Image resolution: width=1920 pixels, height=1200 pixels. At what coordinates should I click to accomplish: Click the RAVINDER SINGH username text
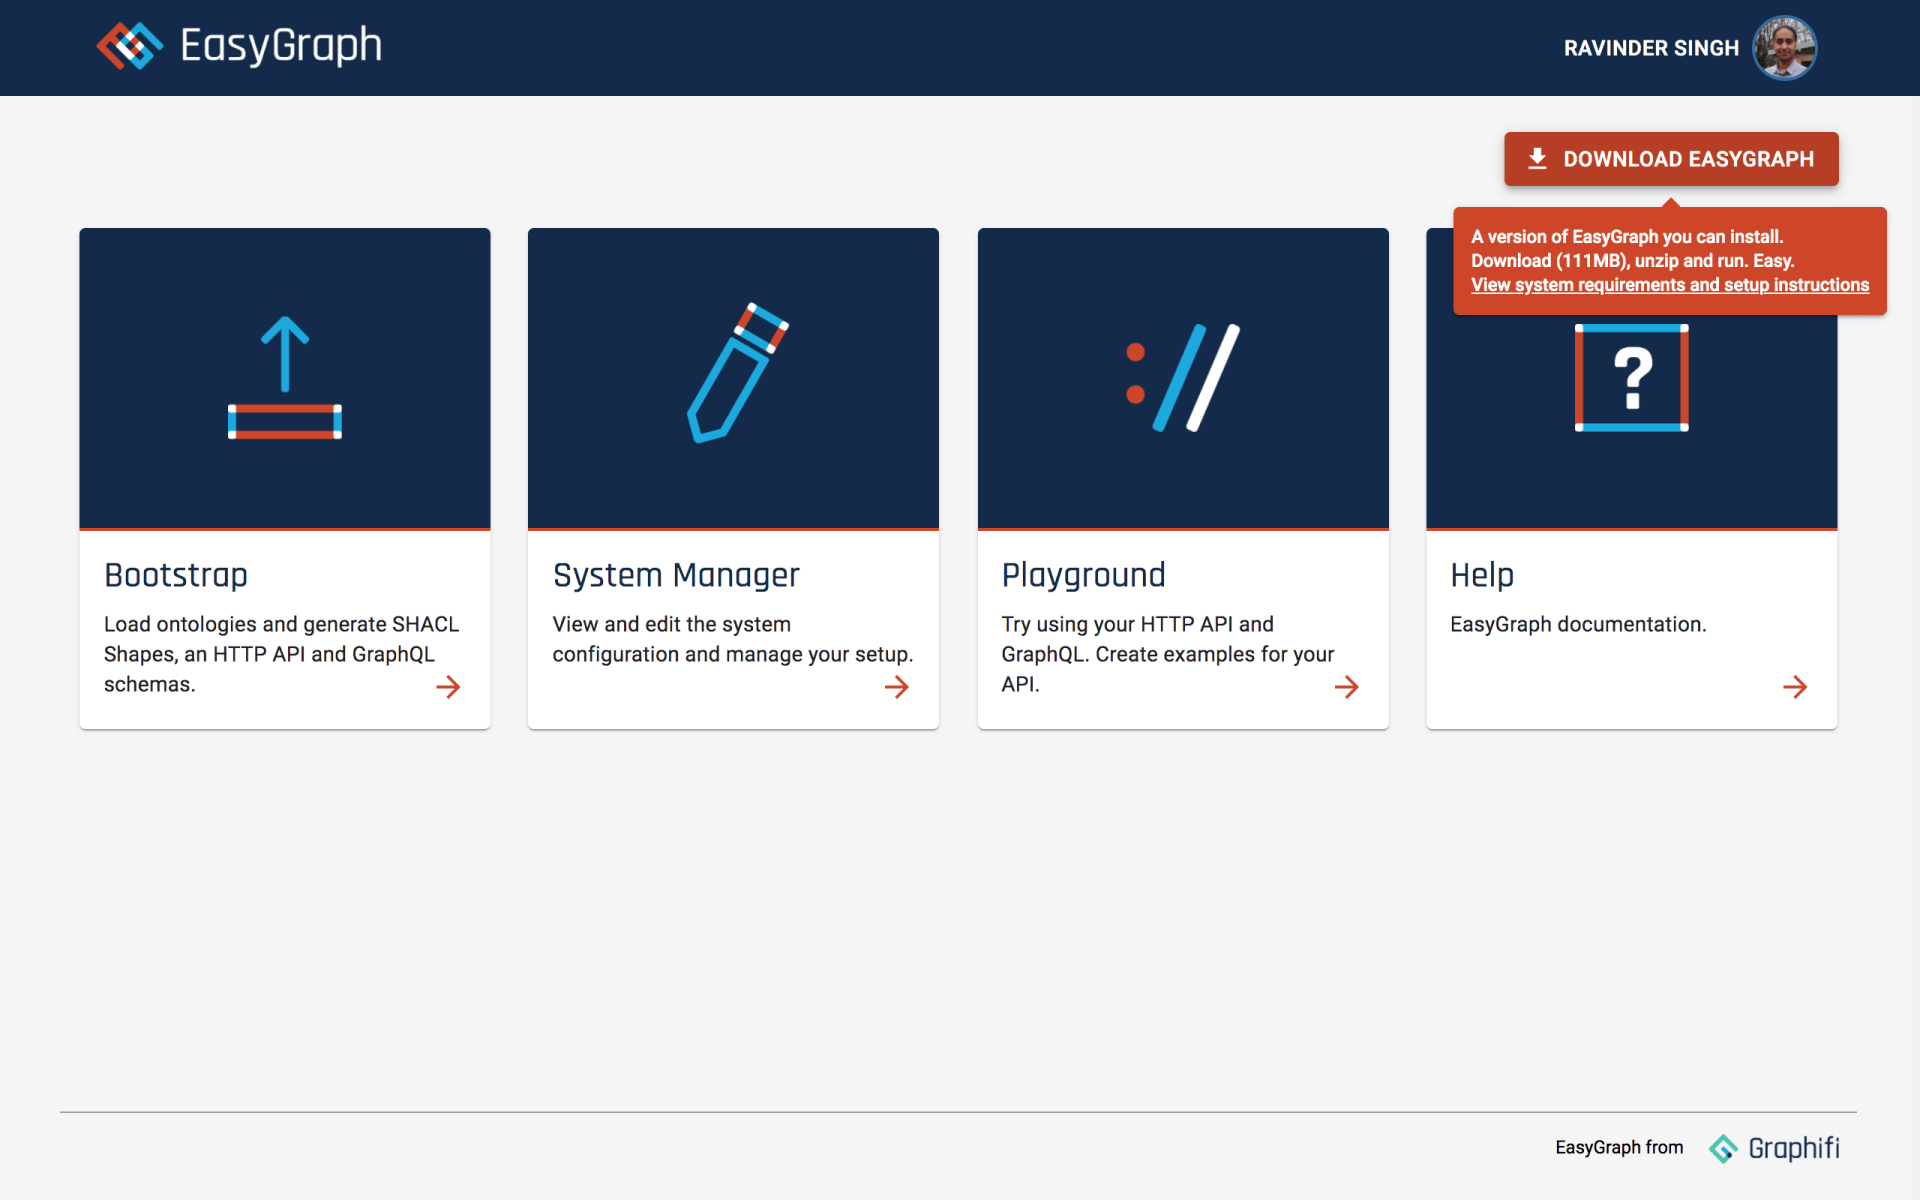tap(1651, 48)
